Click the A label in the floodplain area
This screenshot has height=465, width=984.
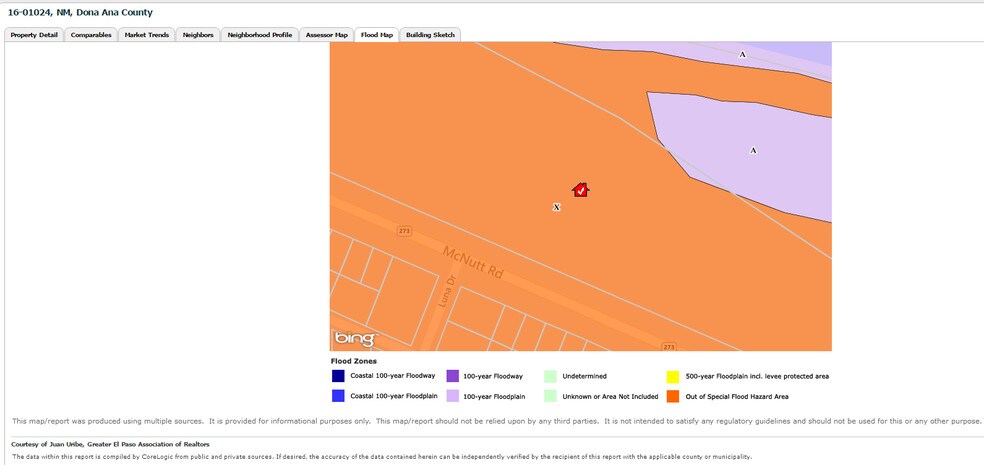pyautogui.click(x=754, y=151)
